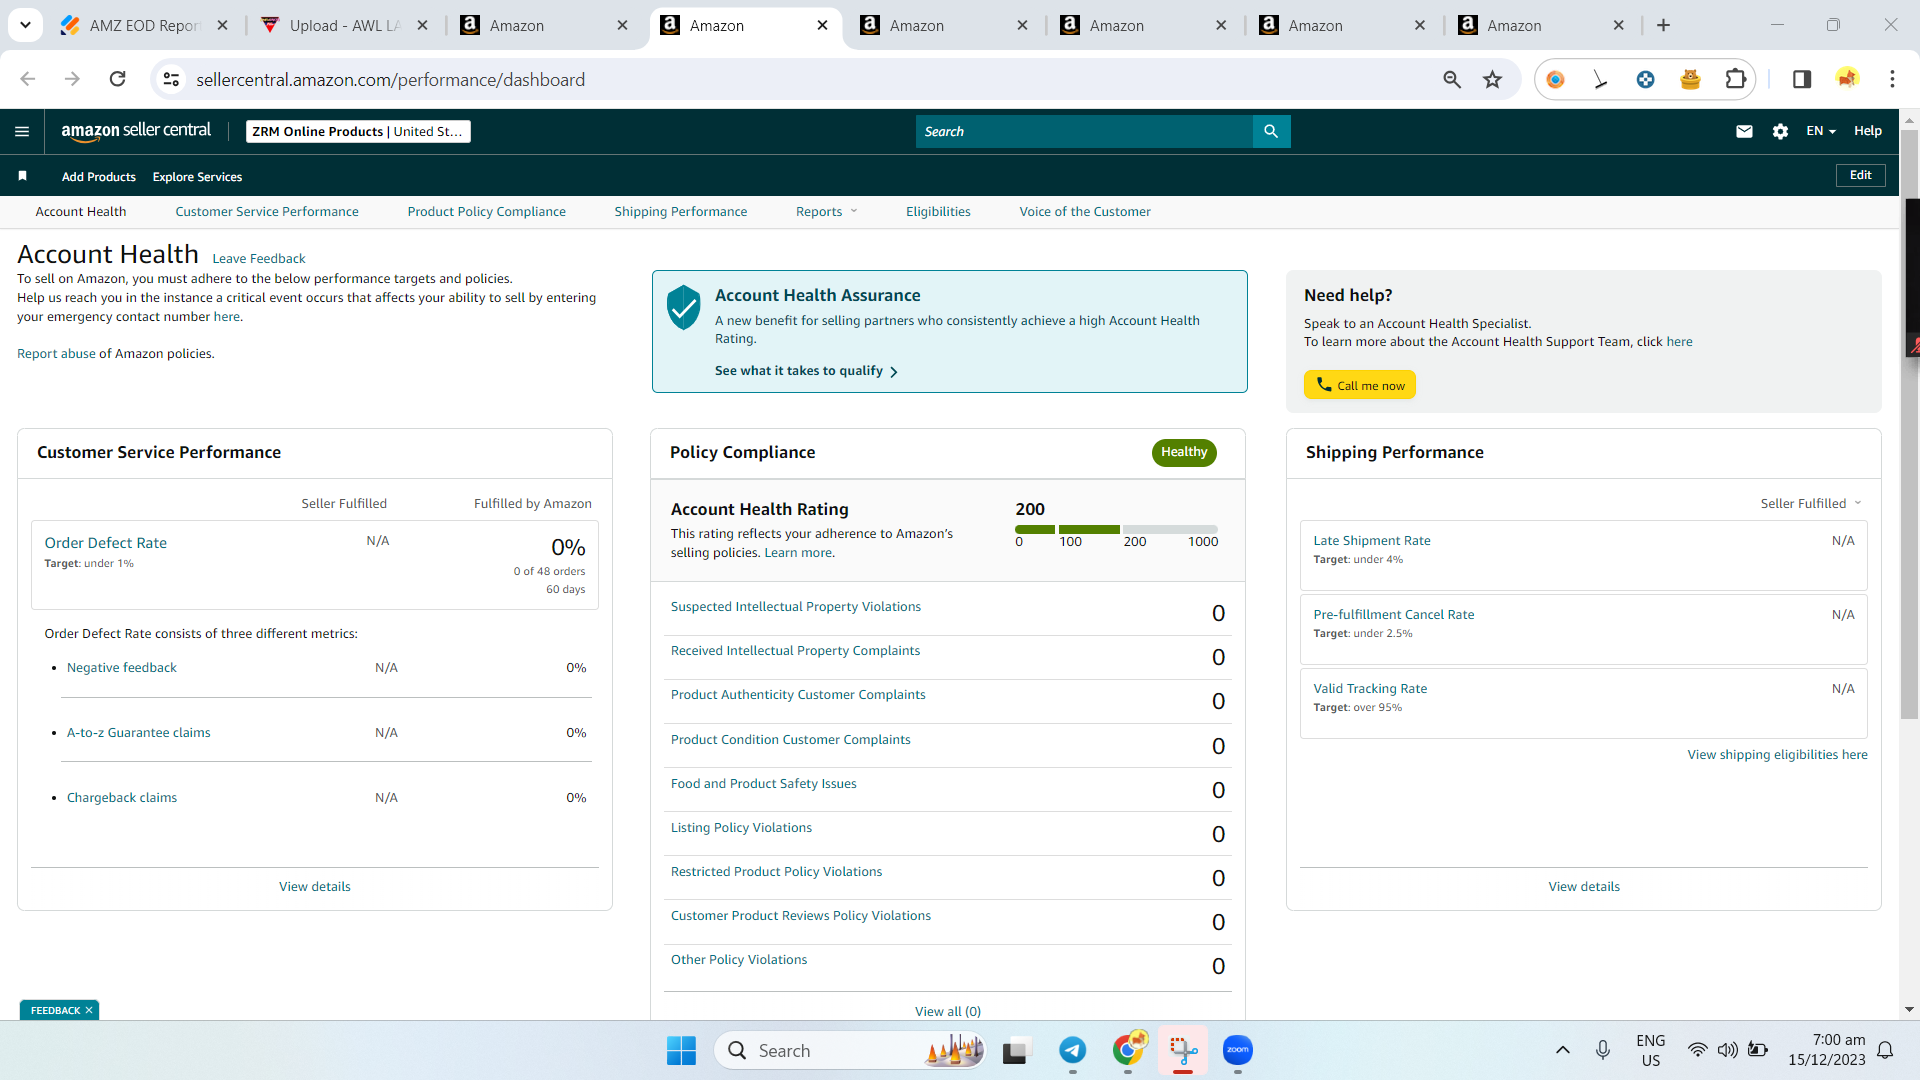Image resolution: width=1920 pixels, height=1080 pixels.
Task: Click the Seller Central search field
Action: click(1084, 131)
